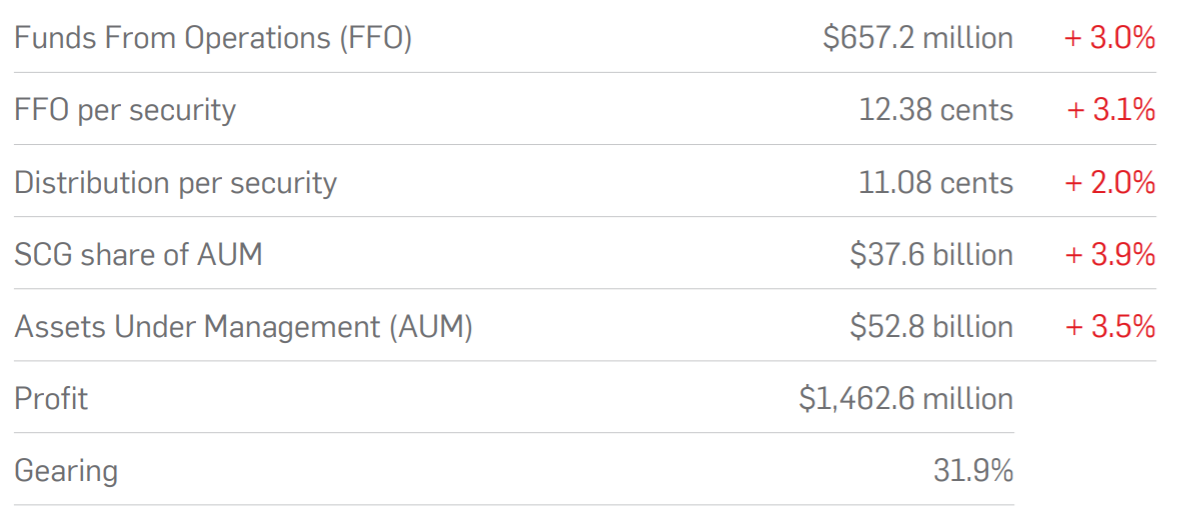Select the $37.6 billion value

932,255
